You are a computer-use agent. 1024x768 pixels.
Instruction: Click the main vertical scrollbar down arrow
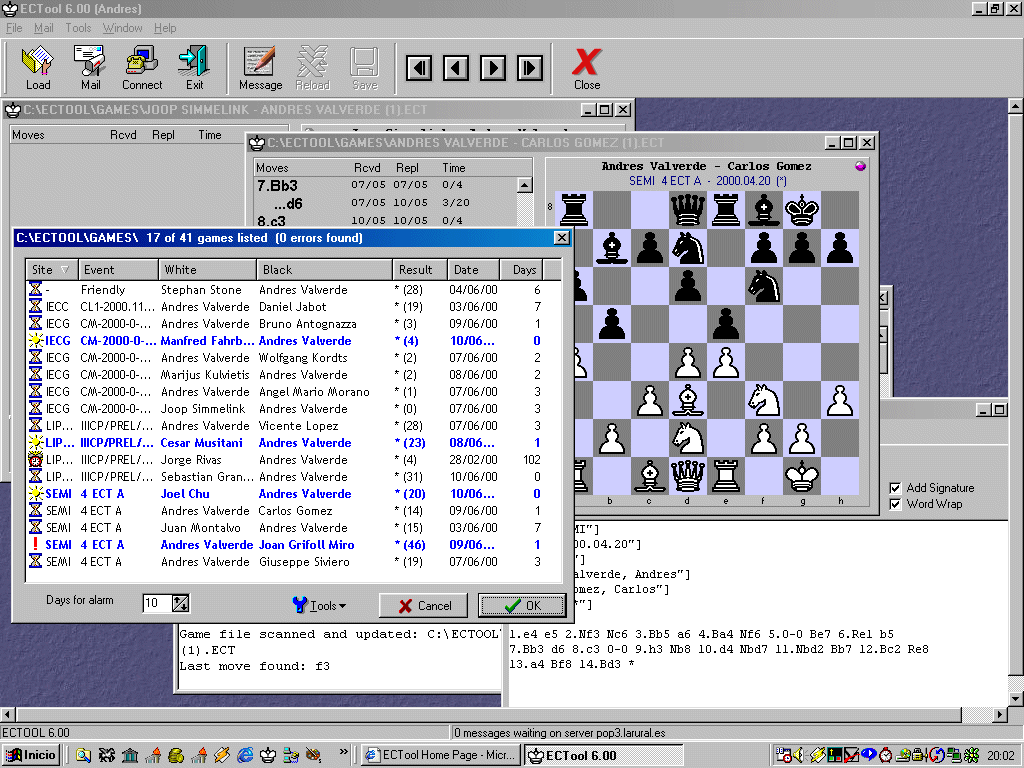point(1016,698)
